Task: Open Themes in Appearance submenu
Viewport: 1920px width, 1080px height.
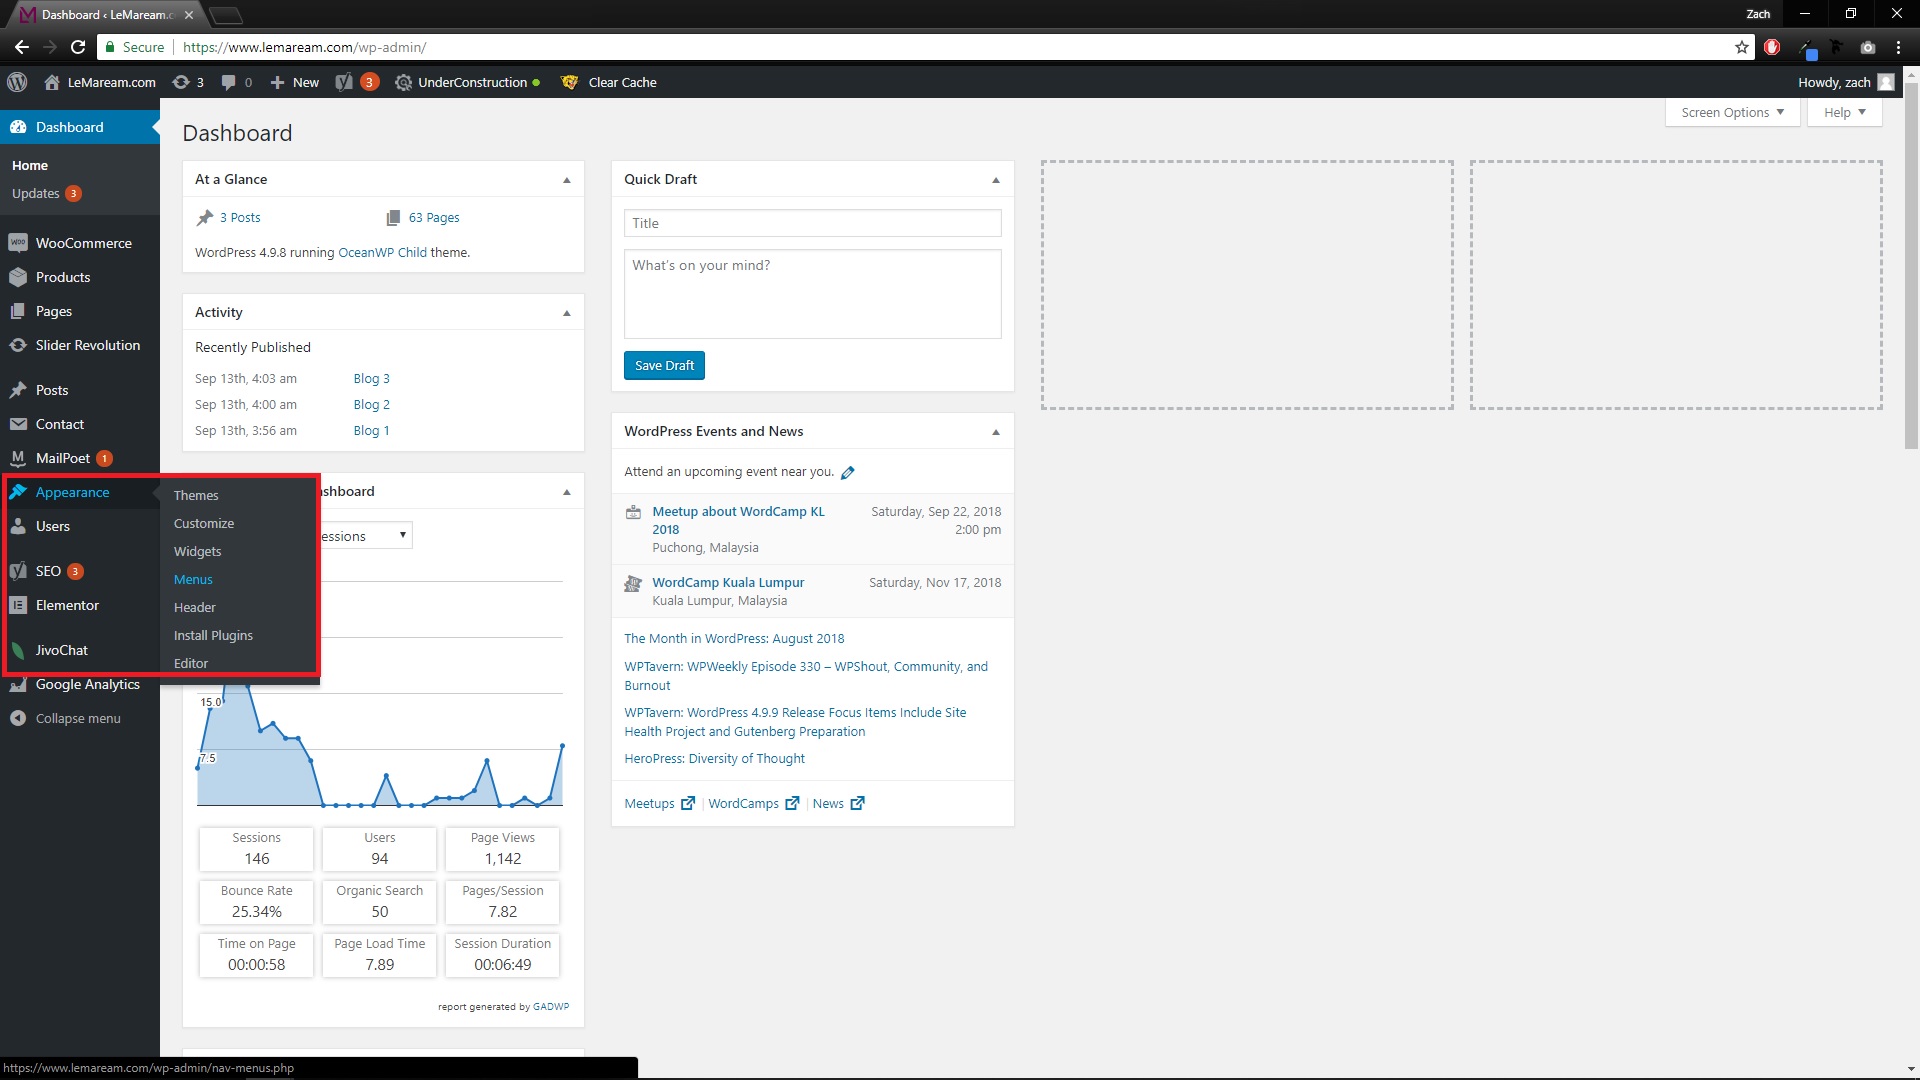Action: point(196,495)
